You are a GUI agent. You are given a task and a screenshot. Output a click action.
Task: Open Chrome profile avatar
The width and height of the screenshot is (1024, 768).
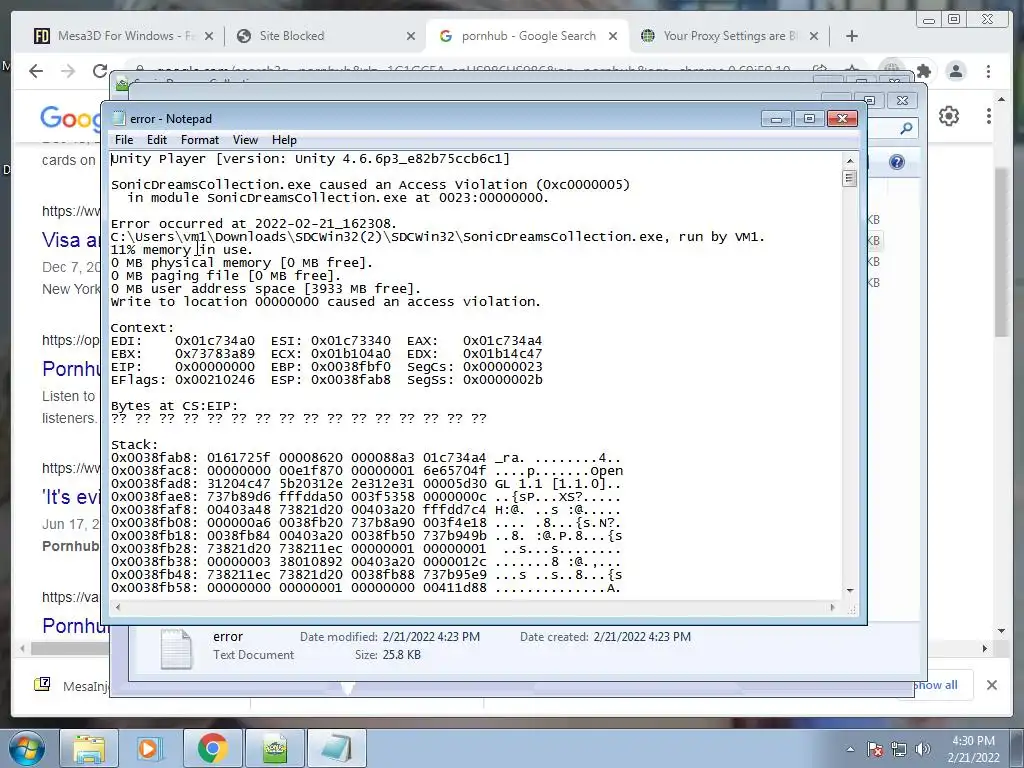[x=956, y=71]
